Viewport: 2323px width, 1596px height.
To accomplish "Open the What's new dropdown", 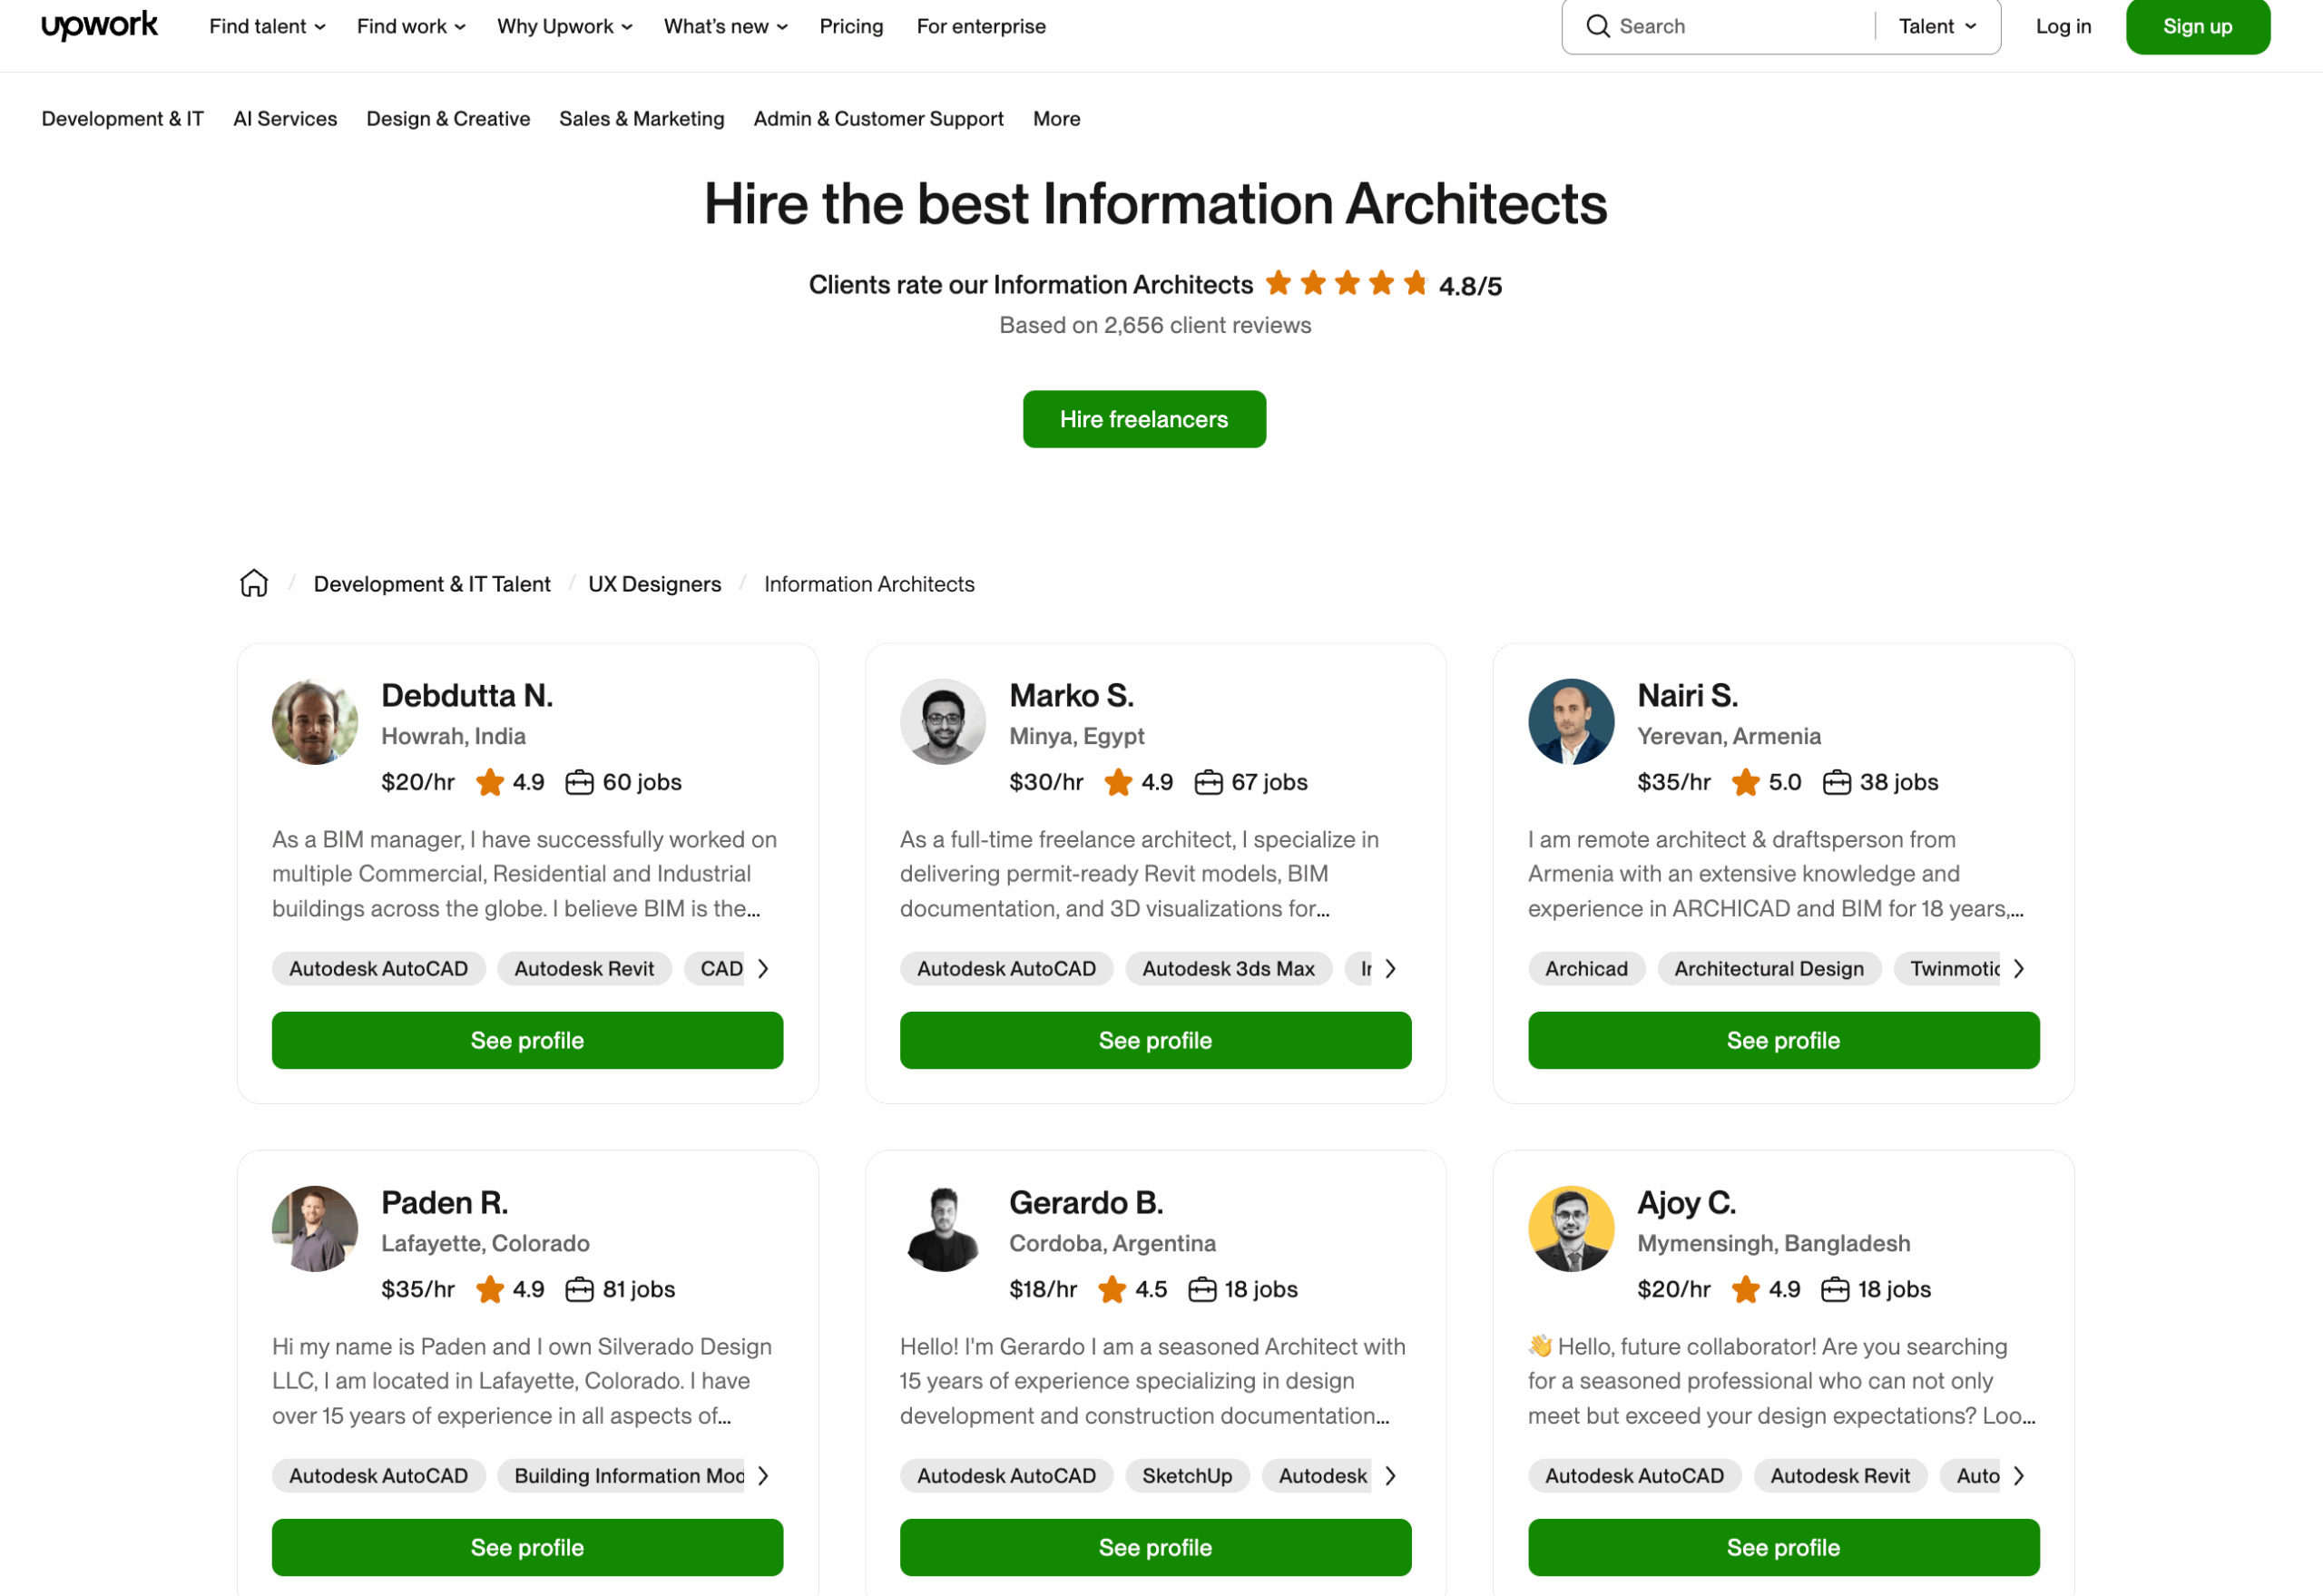I will tap(724, 26).
